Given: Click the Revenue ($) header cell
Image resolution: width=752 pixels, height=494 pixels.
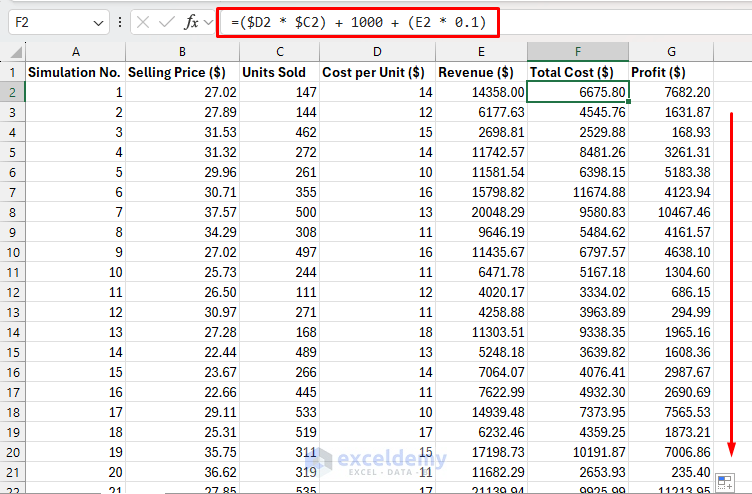Looking at the screenshot, I should (481, 72).
